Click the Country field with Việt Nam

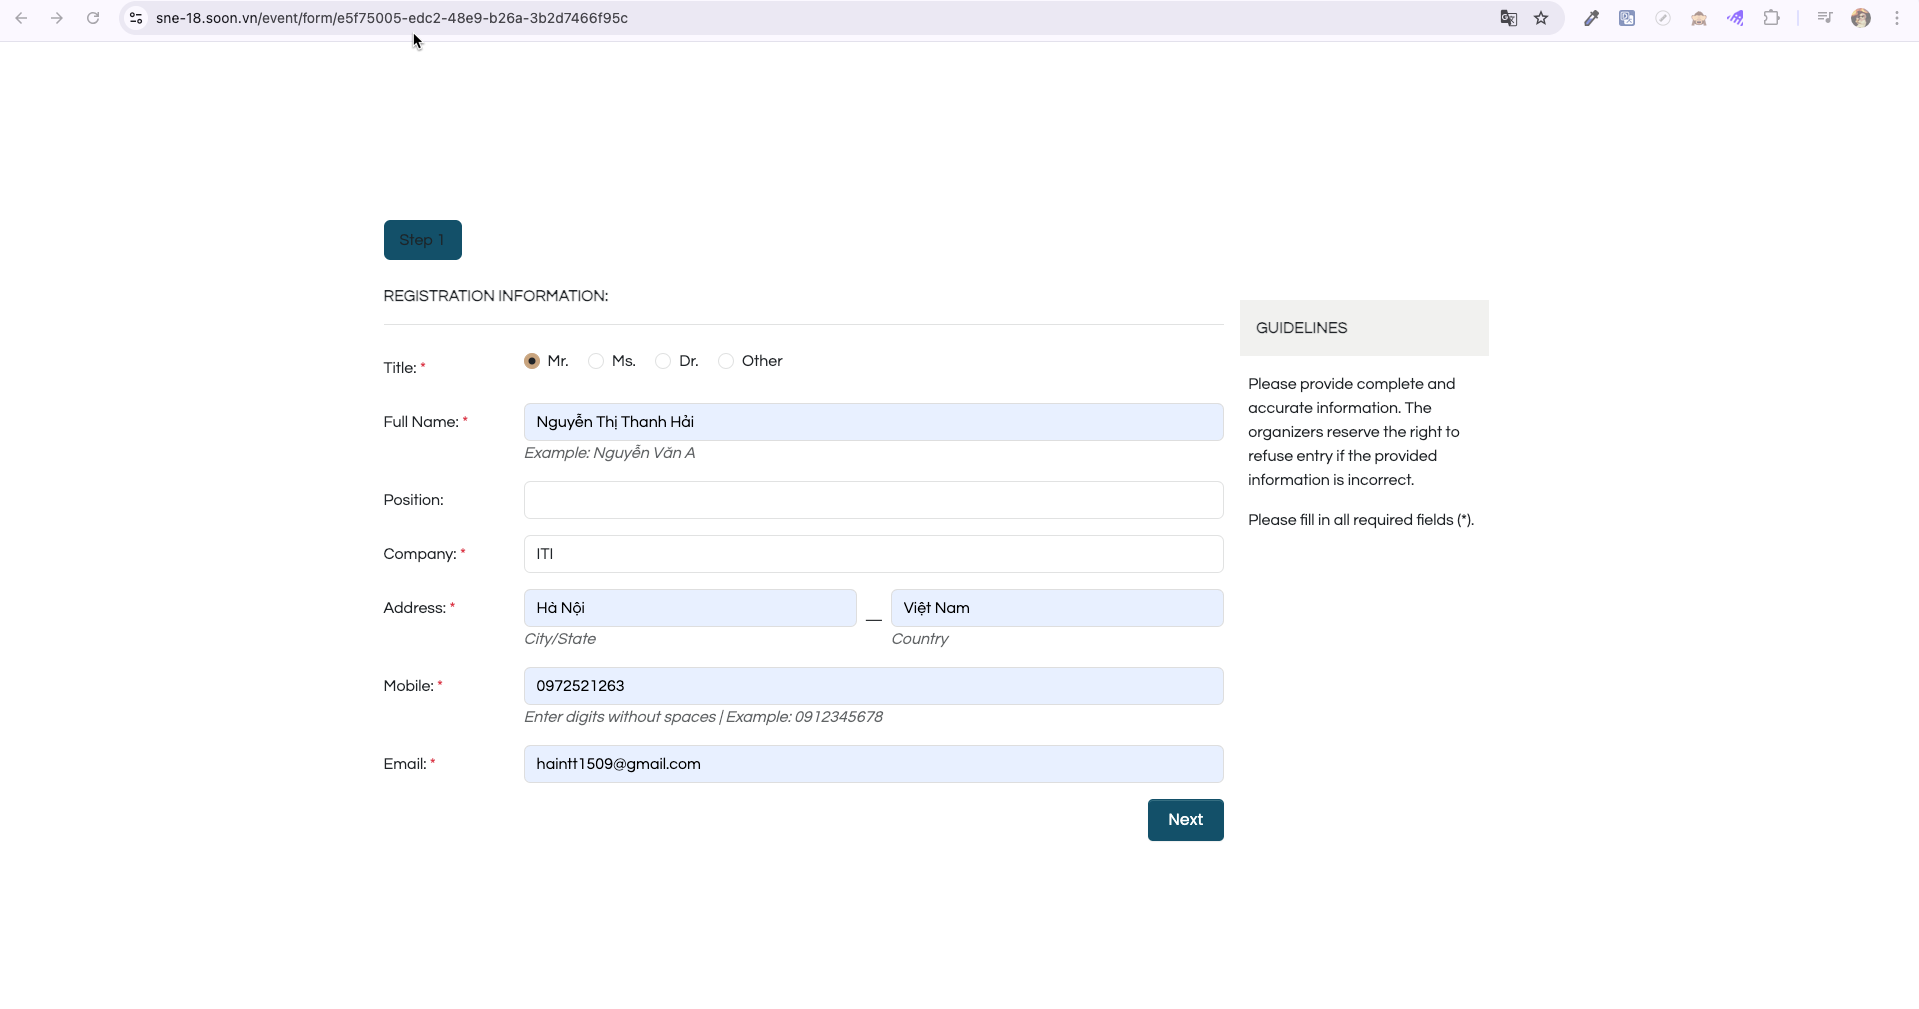(1057, 608)
